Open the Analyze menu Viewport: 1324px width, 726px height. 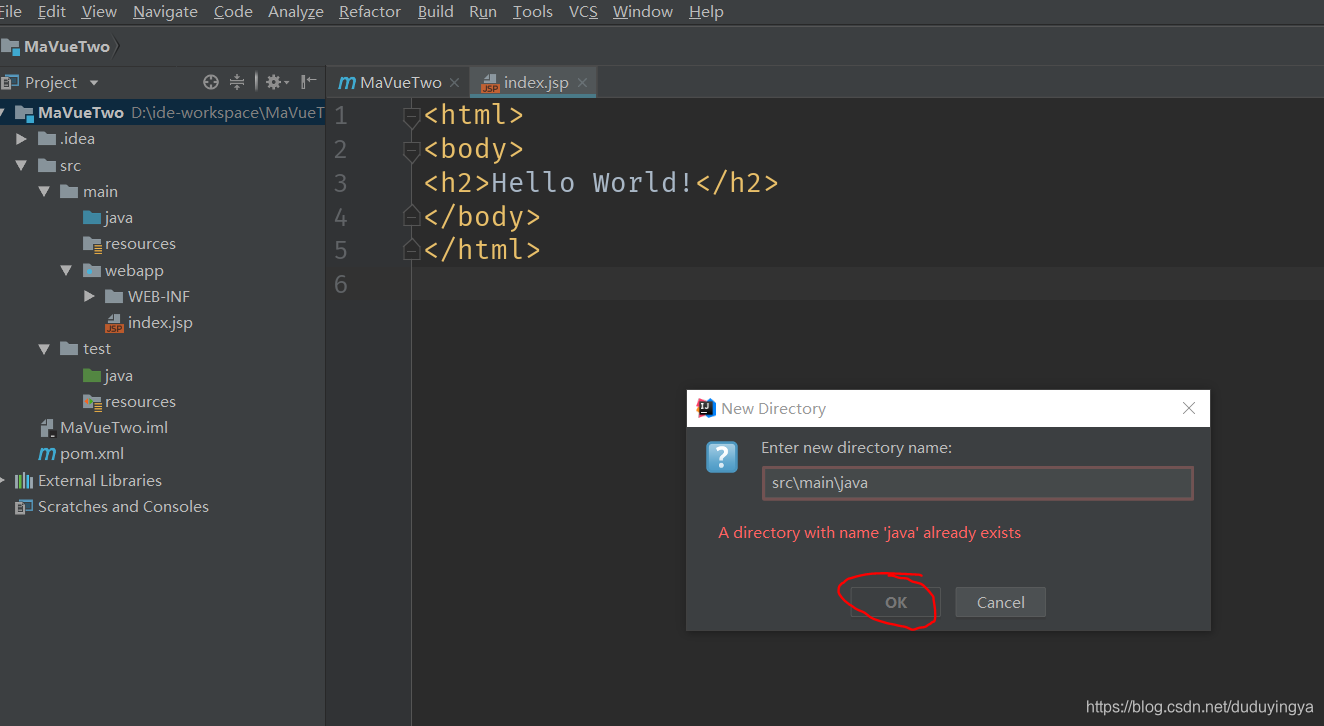pos(296,12)
